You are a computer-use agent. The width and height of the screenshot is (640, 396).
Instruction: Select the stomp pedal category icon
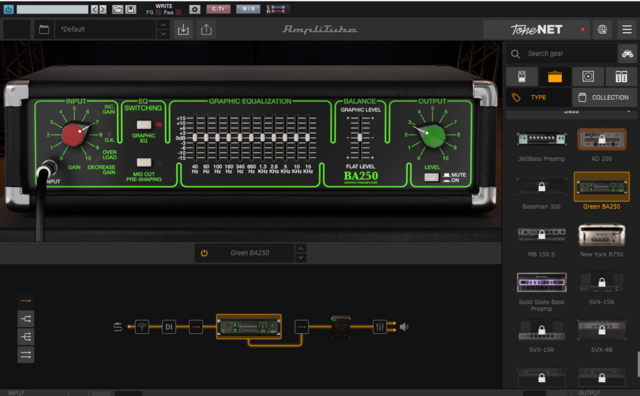pyautogui.click(x=522, y=77)
